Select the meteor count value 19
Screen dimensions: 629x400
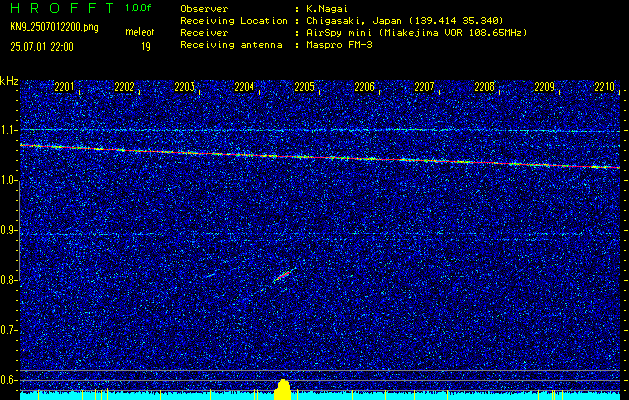point(146,47)
